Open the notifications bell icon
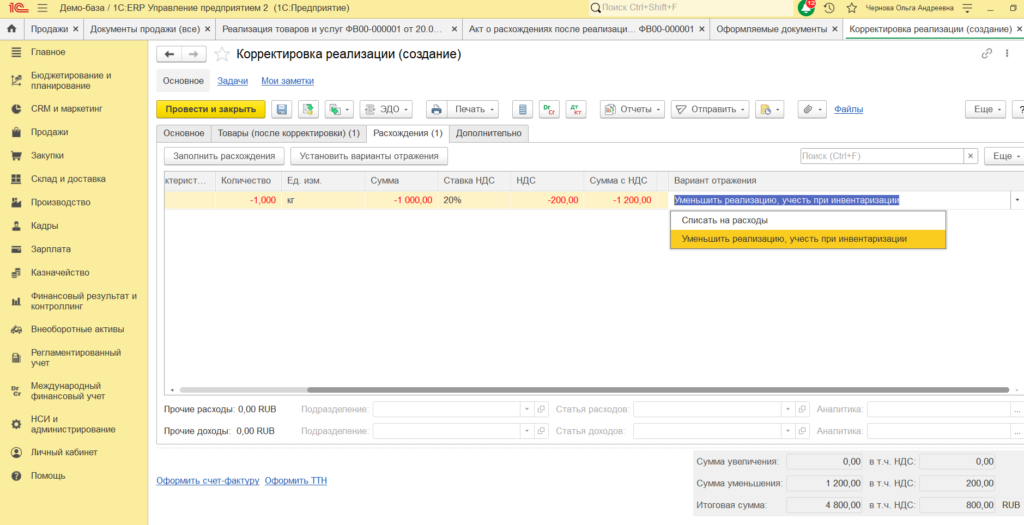This screenshot has height=525, width=1024. click(x=806, y=8)
